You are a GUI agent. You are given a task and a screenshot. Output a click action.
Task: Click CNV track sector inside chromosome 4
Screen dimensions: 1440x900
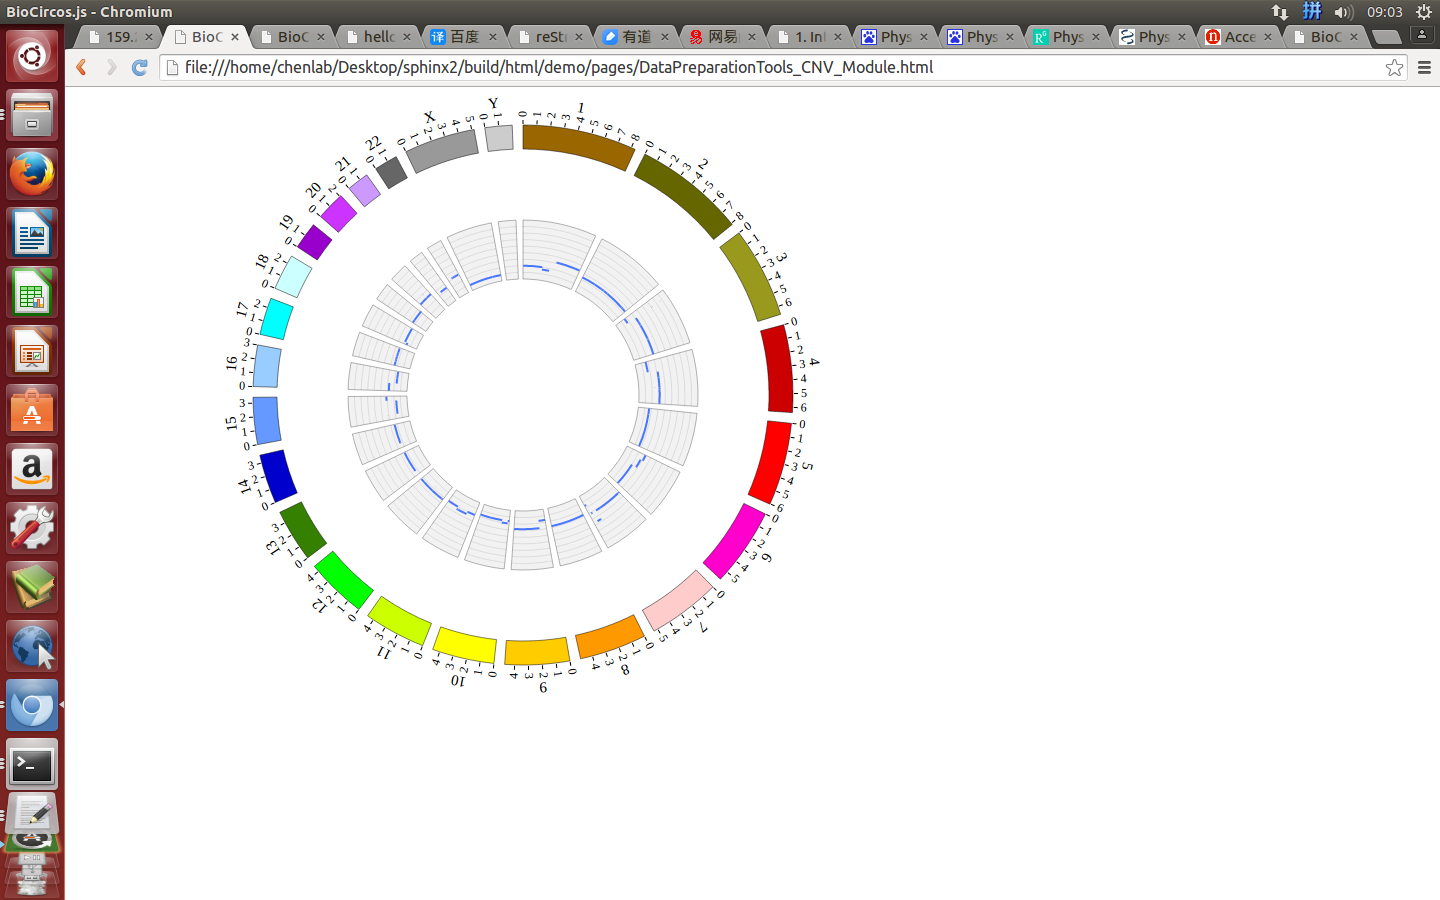(668, 378)
